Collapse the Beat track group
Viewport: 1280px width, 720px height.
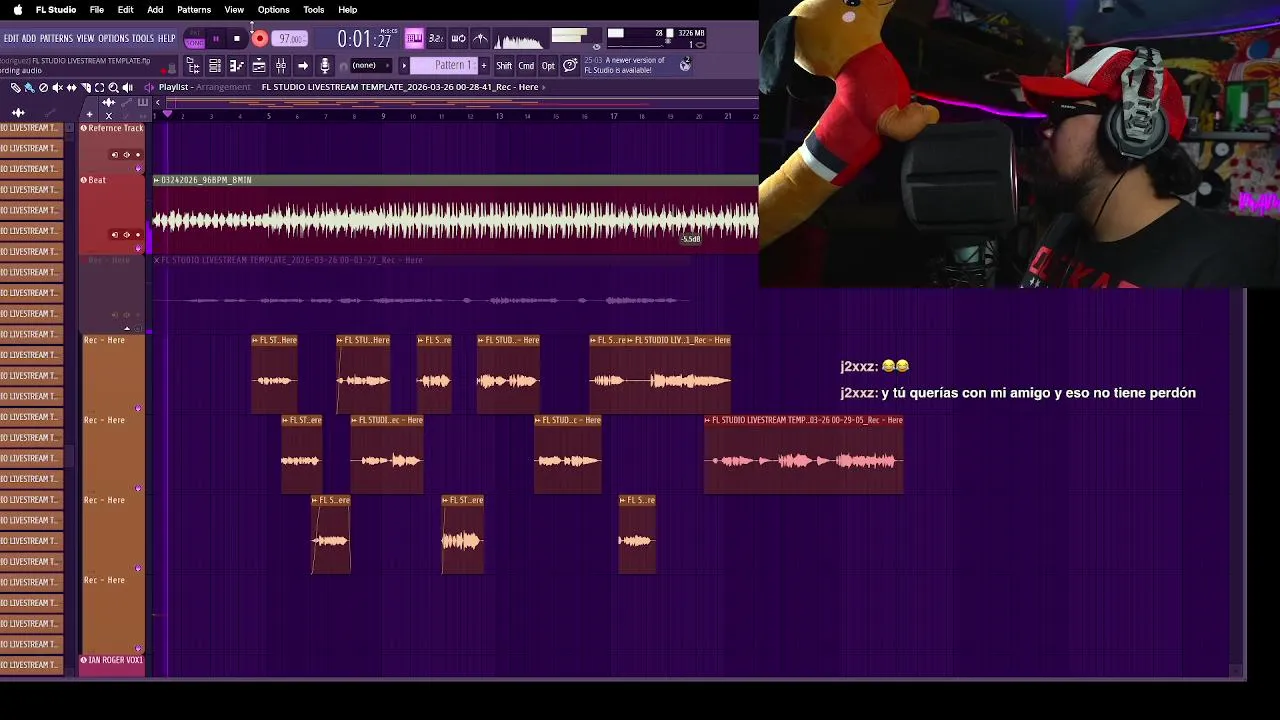tap(83, 180)
